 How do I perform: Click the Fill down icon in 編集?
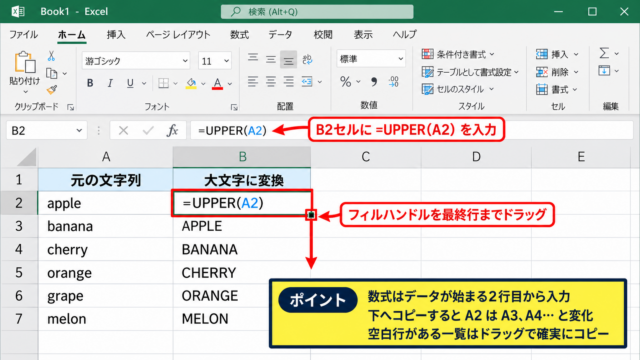point(604,71)
